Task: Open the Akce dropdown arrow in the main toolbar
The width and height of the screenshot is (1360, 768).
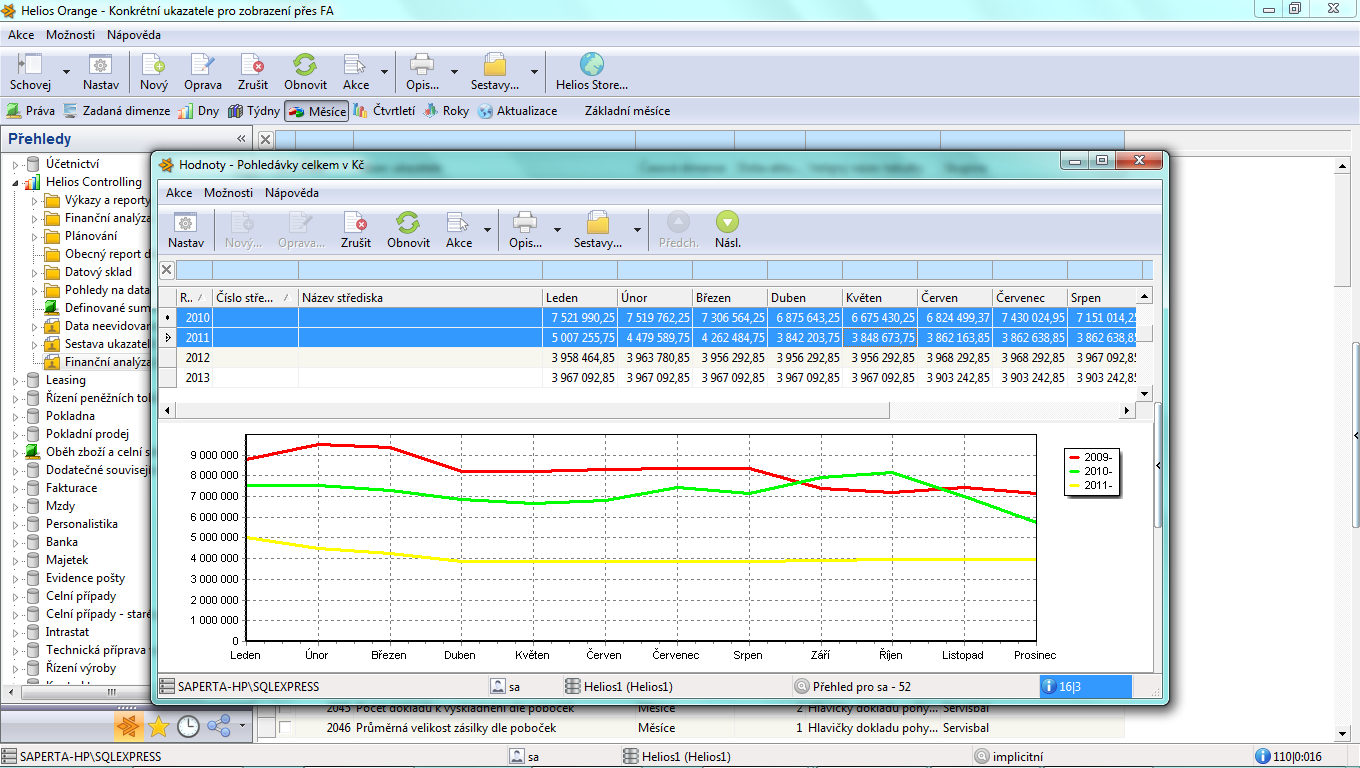Action: click(x=384, y=72)
